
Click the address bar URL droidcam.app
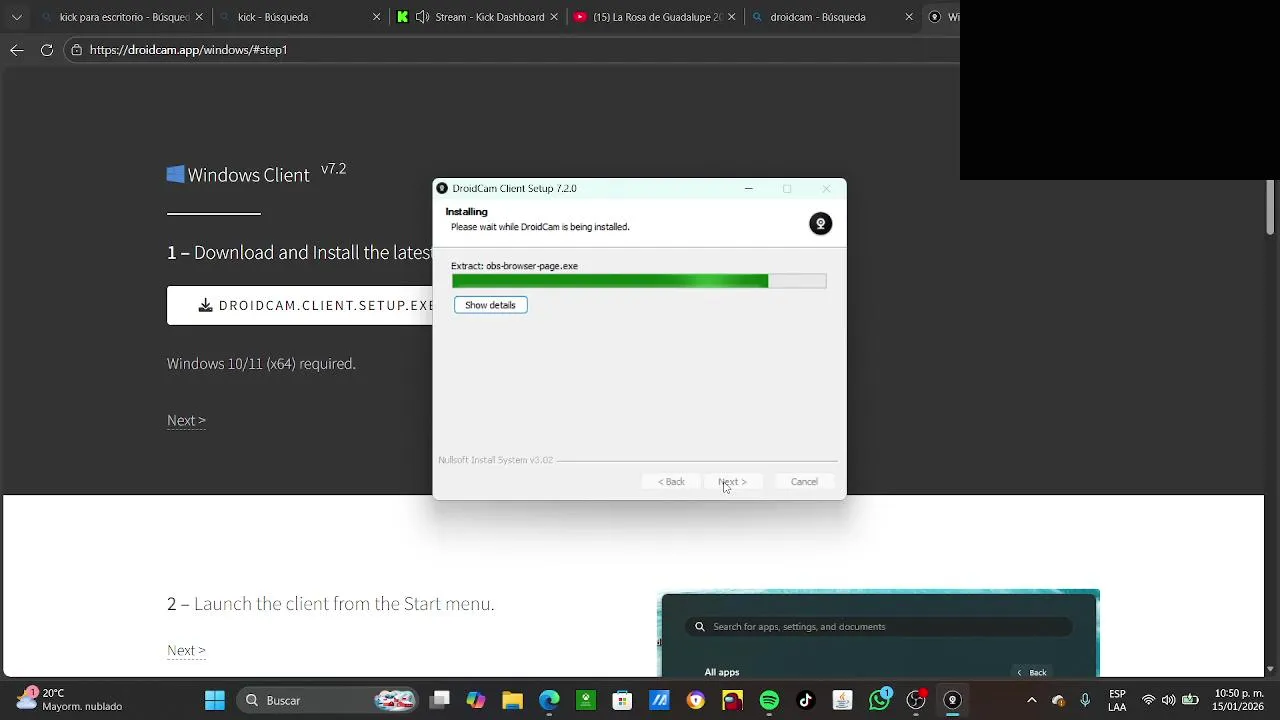click(x=188, y=50)
